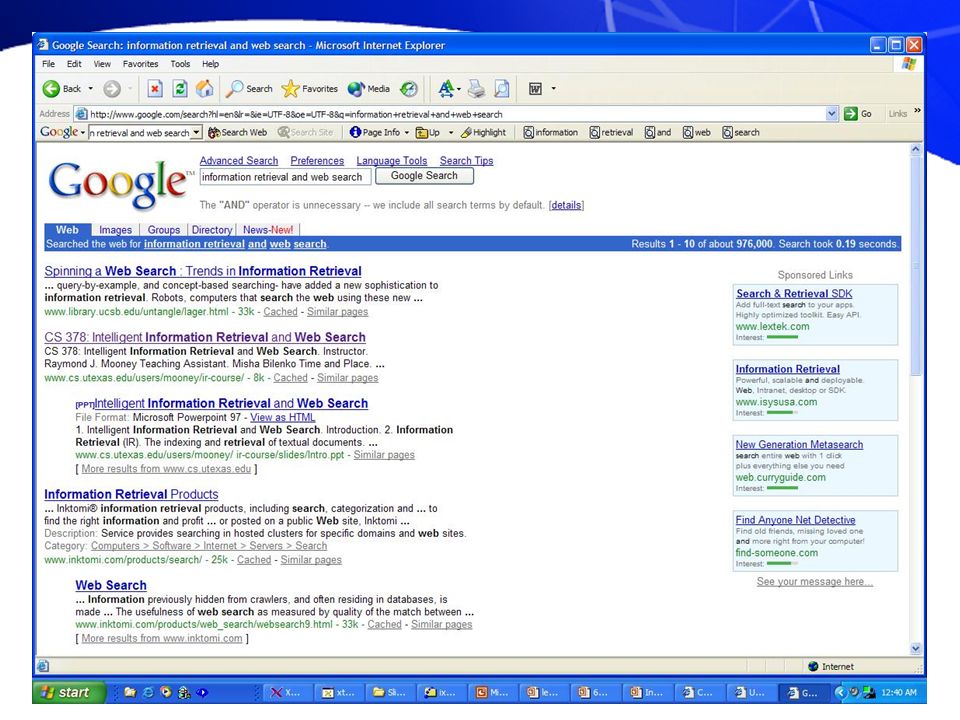The height and width of the screenshot is (720, 960).
Task: Open the View menu
Action: point(102,64)
